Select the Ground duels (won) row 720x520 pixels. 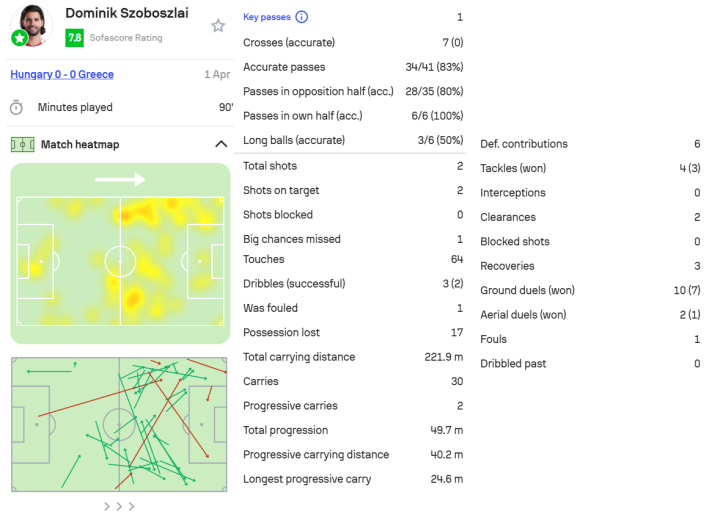[x=590, y=290]
